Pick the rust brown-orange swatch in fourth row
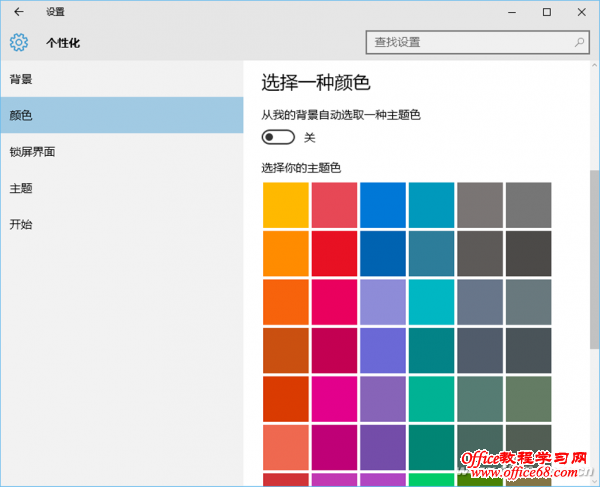This screenshot has height=487, width=600. pyautogui.click(x=286, y=351)
